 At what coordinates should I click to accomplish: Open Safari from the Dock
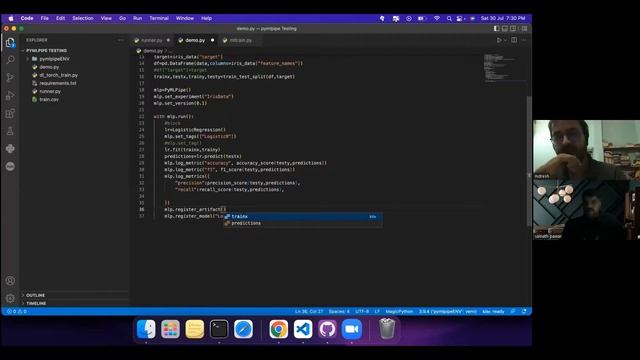[244, 329]
